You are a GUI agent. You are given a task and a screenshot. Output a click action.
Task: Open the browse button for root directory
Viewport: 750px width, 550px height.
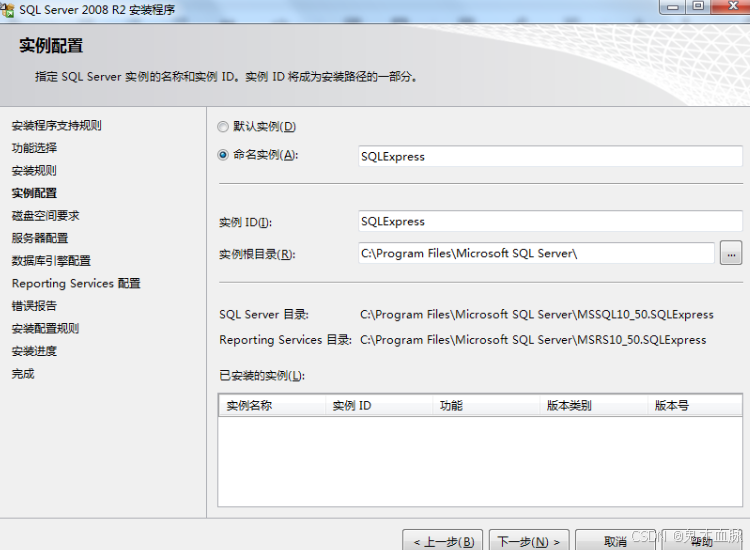(x=731, y=253)
